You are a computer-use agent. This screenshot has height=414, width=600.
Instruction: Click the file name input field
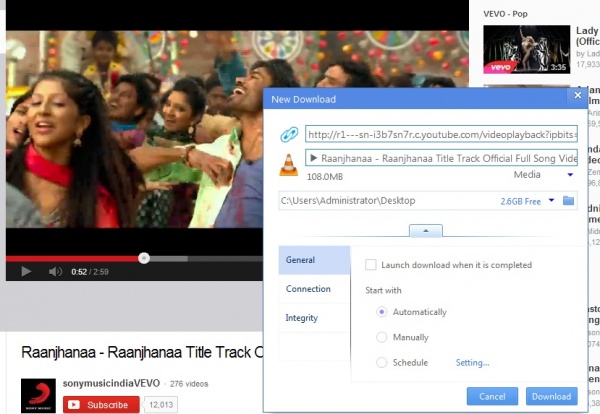tap(441, 158)
